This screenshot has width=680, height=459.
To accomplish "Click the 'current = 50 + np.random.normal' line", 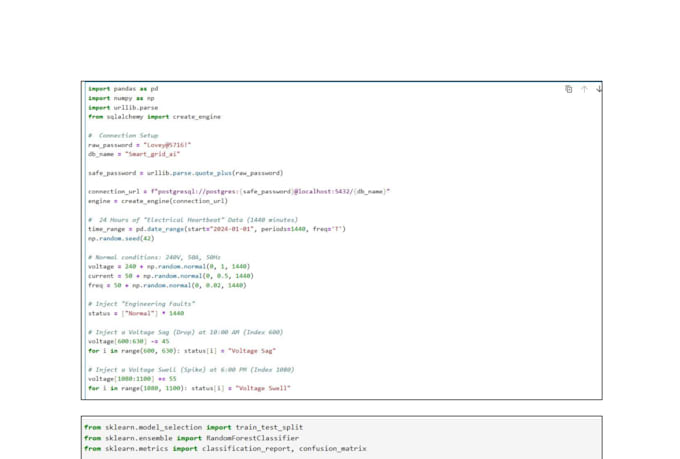I will point(171,276).
